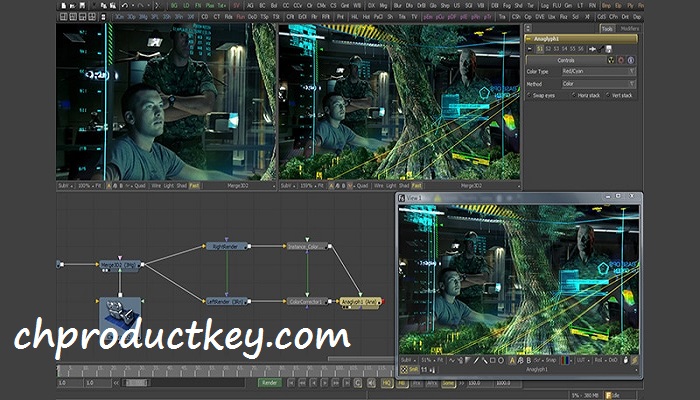The width and height of the screenshot is (700, 400).
Task: Select the Controls tab
Action: (x=566, y=60)
